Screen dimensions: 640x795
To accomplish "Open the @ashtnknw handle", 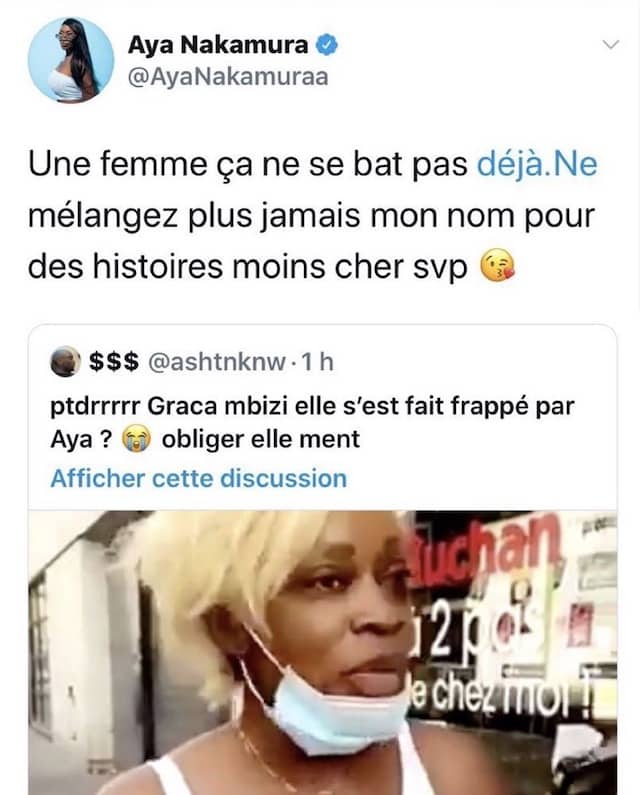I will pyautogui.click(x=217, y=362).
